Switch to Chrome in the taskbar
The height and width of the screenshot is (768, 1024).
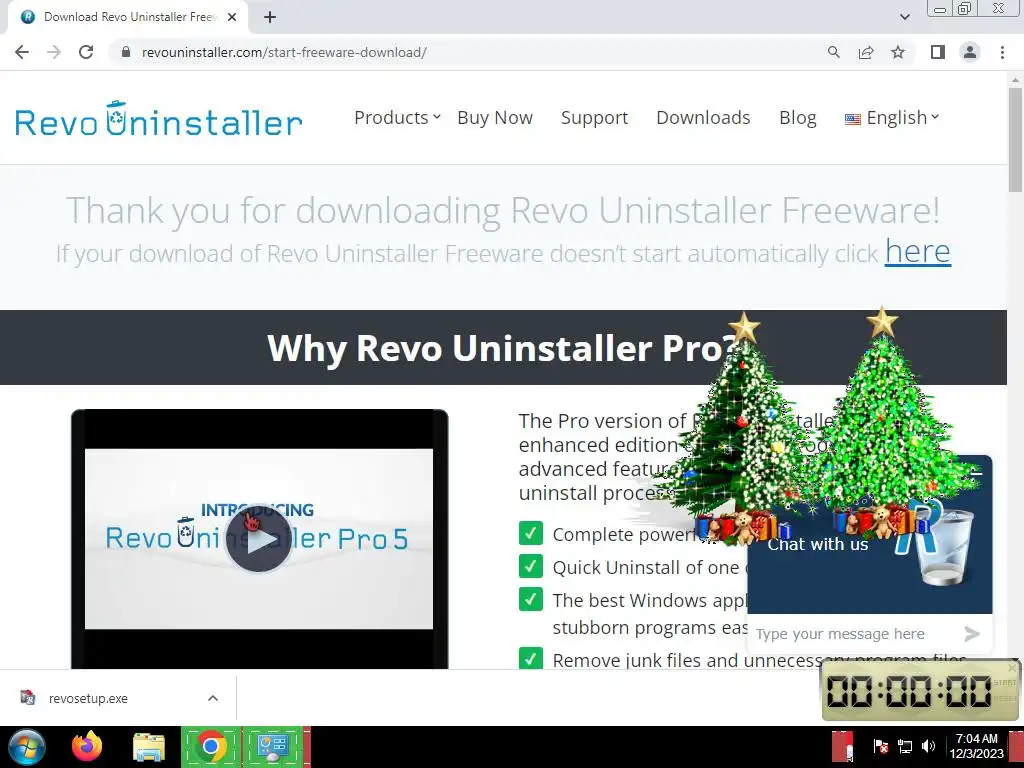210,746
